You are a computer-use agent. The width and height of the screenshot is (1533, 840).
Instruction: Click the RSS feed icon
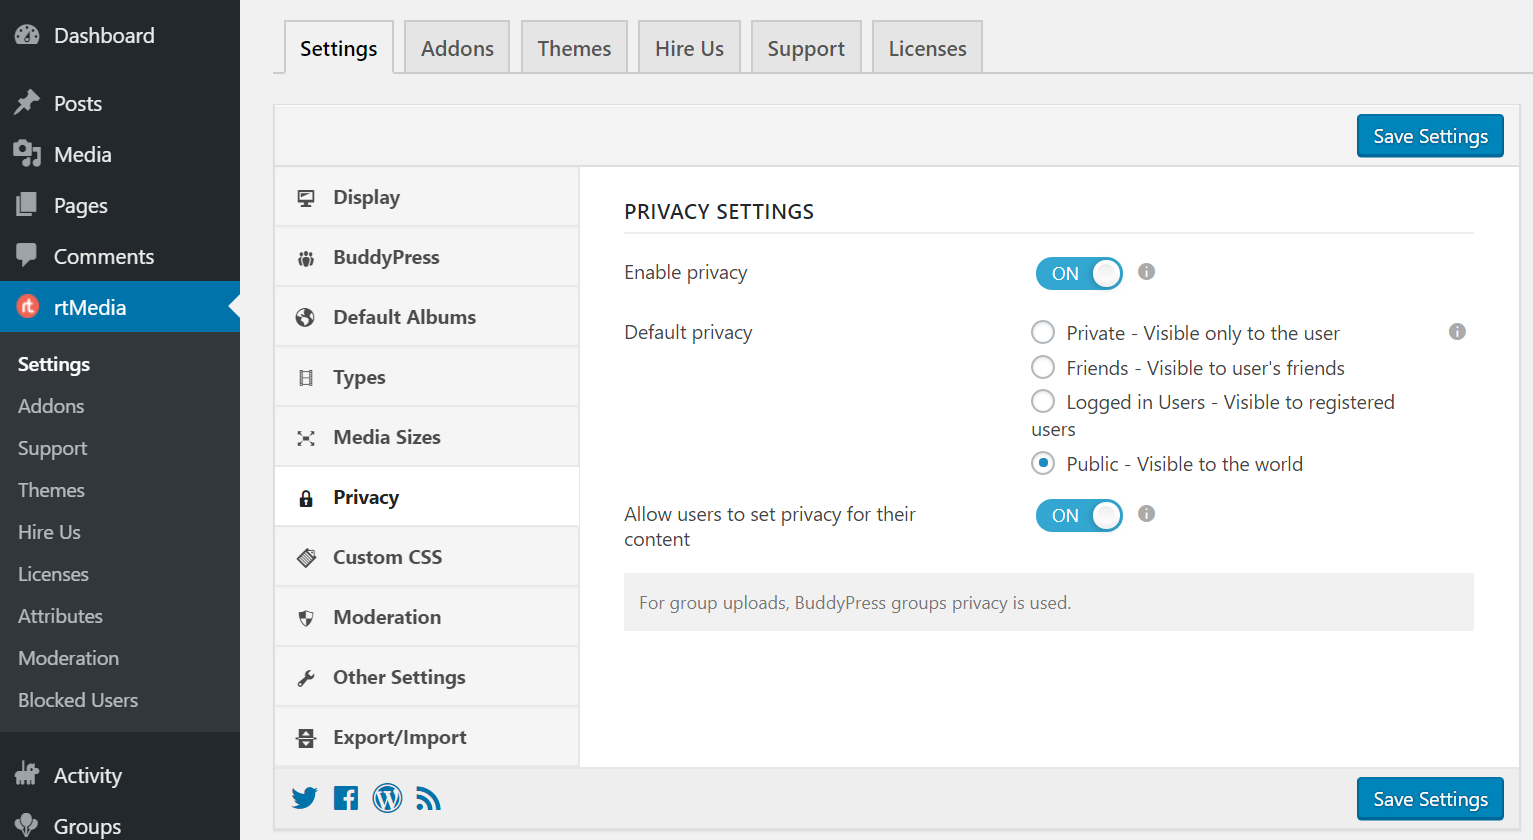tap(428, 798)
